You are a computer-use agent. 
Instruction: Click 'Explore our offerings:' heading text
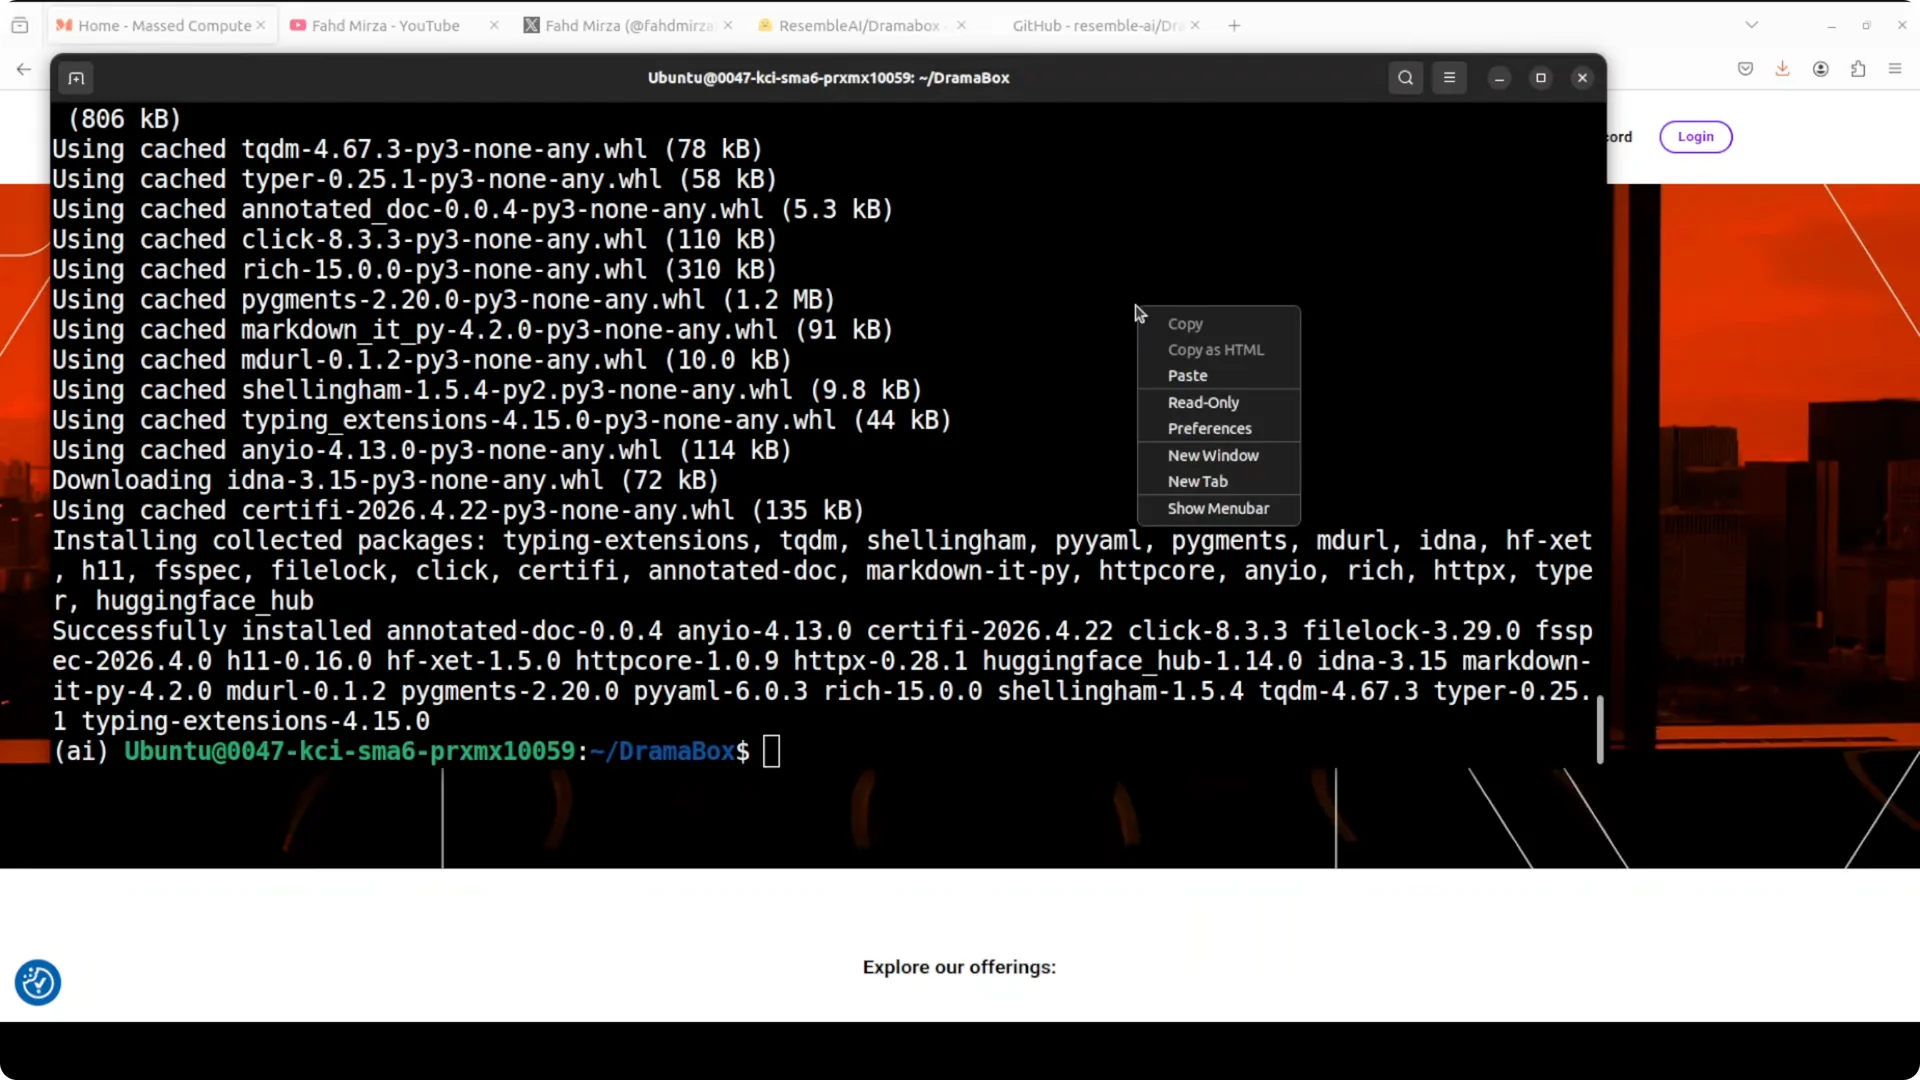click(x=959, y=967)
